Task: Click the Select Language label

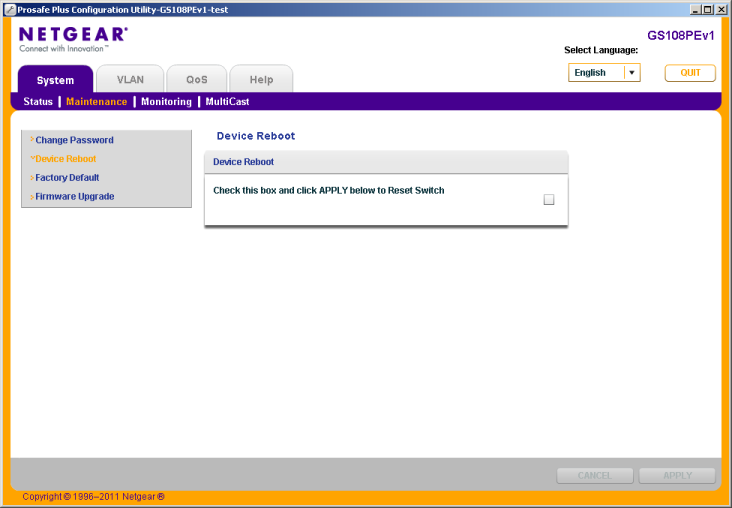Action: 601,50
